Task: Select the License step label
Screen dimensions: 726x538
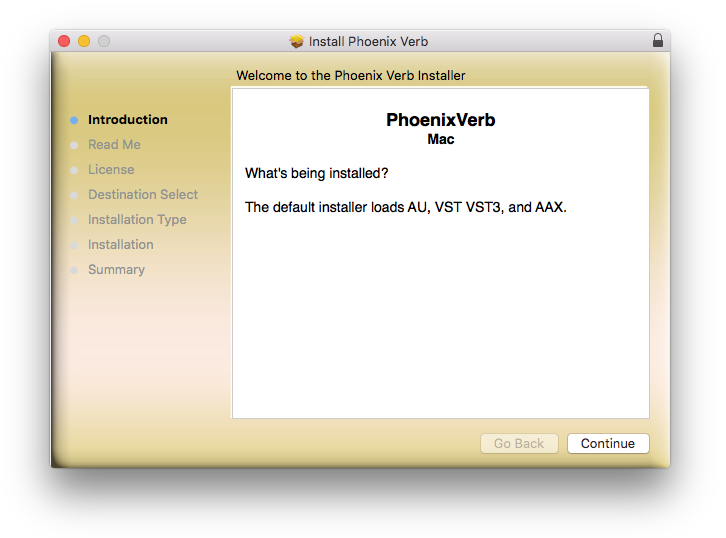Action: point(111,170)
